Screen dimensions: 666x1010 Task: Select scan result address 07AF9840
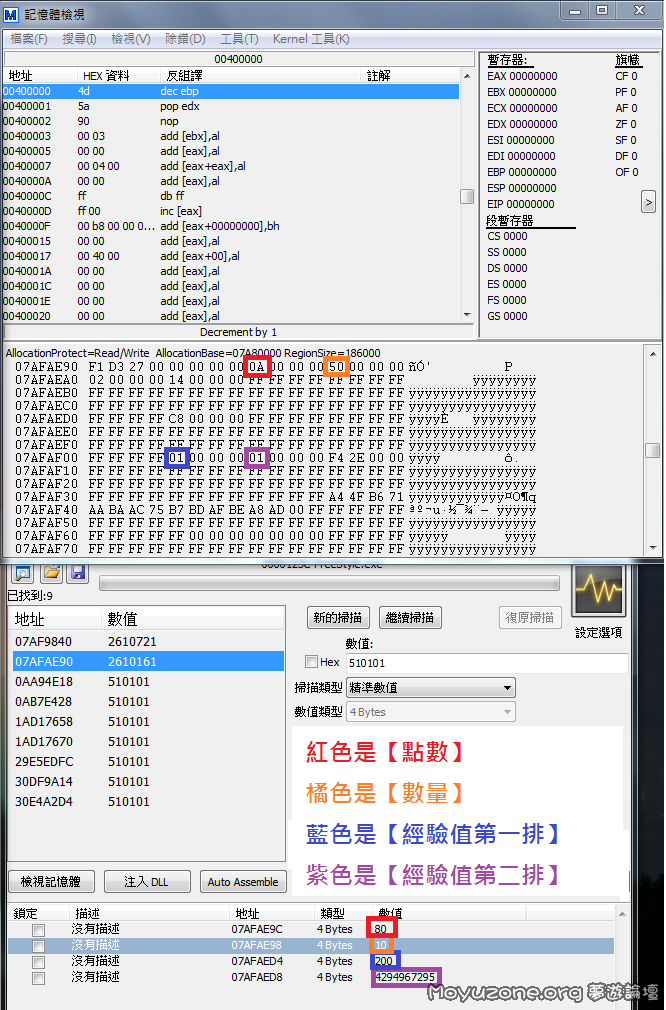point(148,642)
